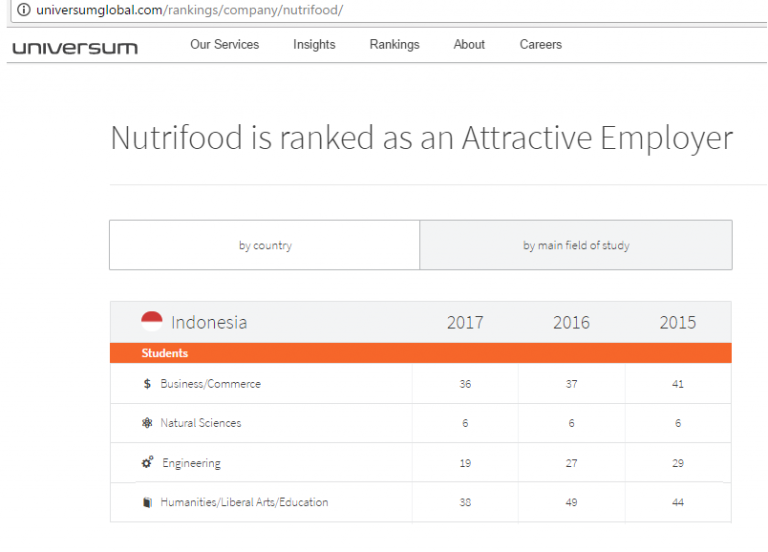Click the atom icon for Natural Sciences
Image resolution: width=768 pixels, height=552 pixels.
(148, 423)
